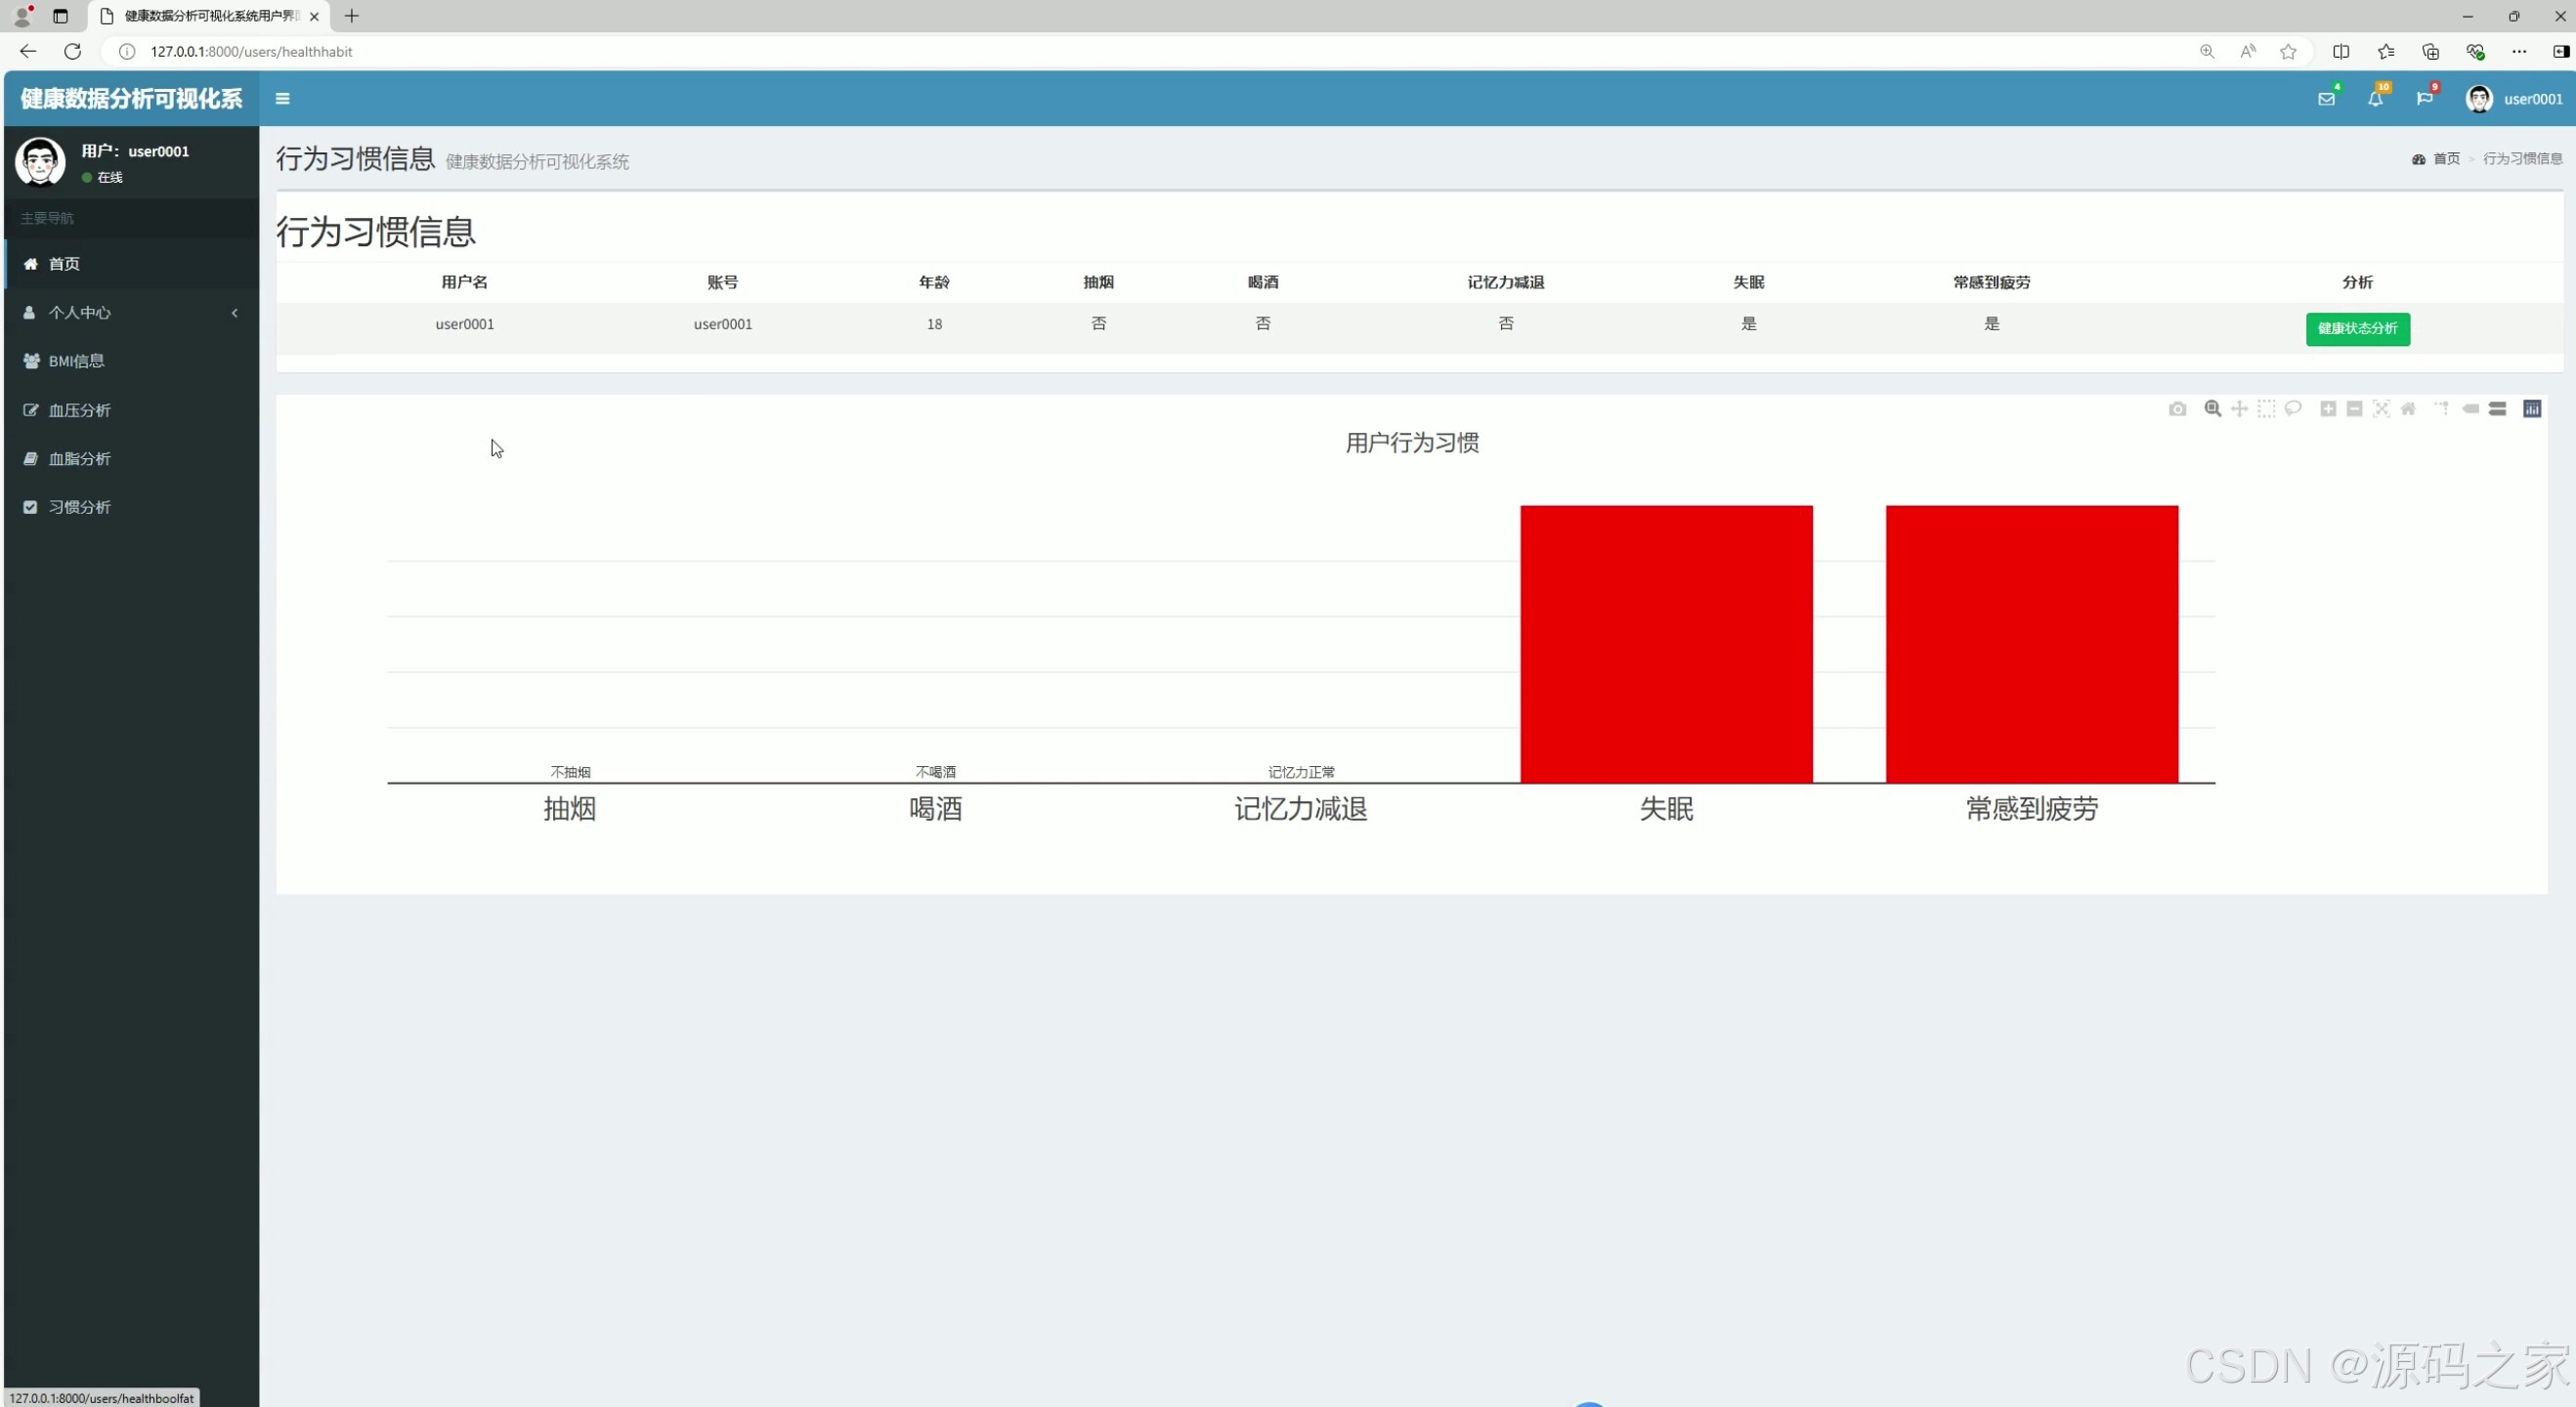Select the pan tool in the chart toolbar
This screenshot has height=1407, width=2576.
[x=2239, y=409]
